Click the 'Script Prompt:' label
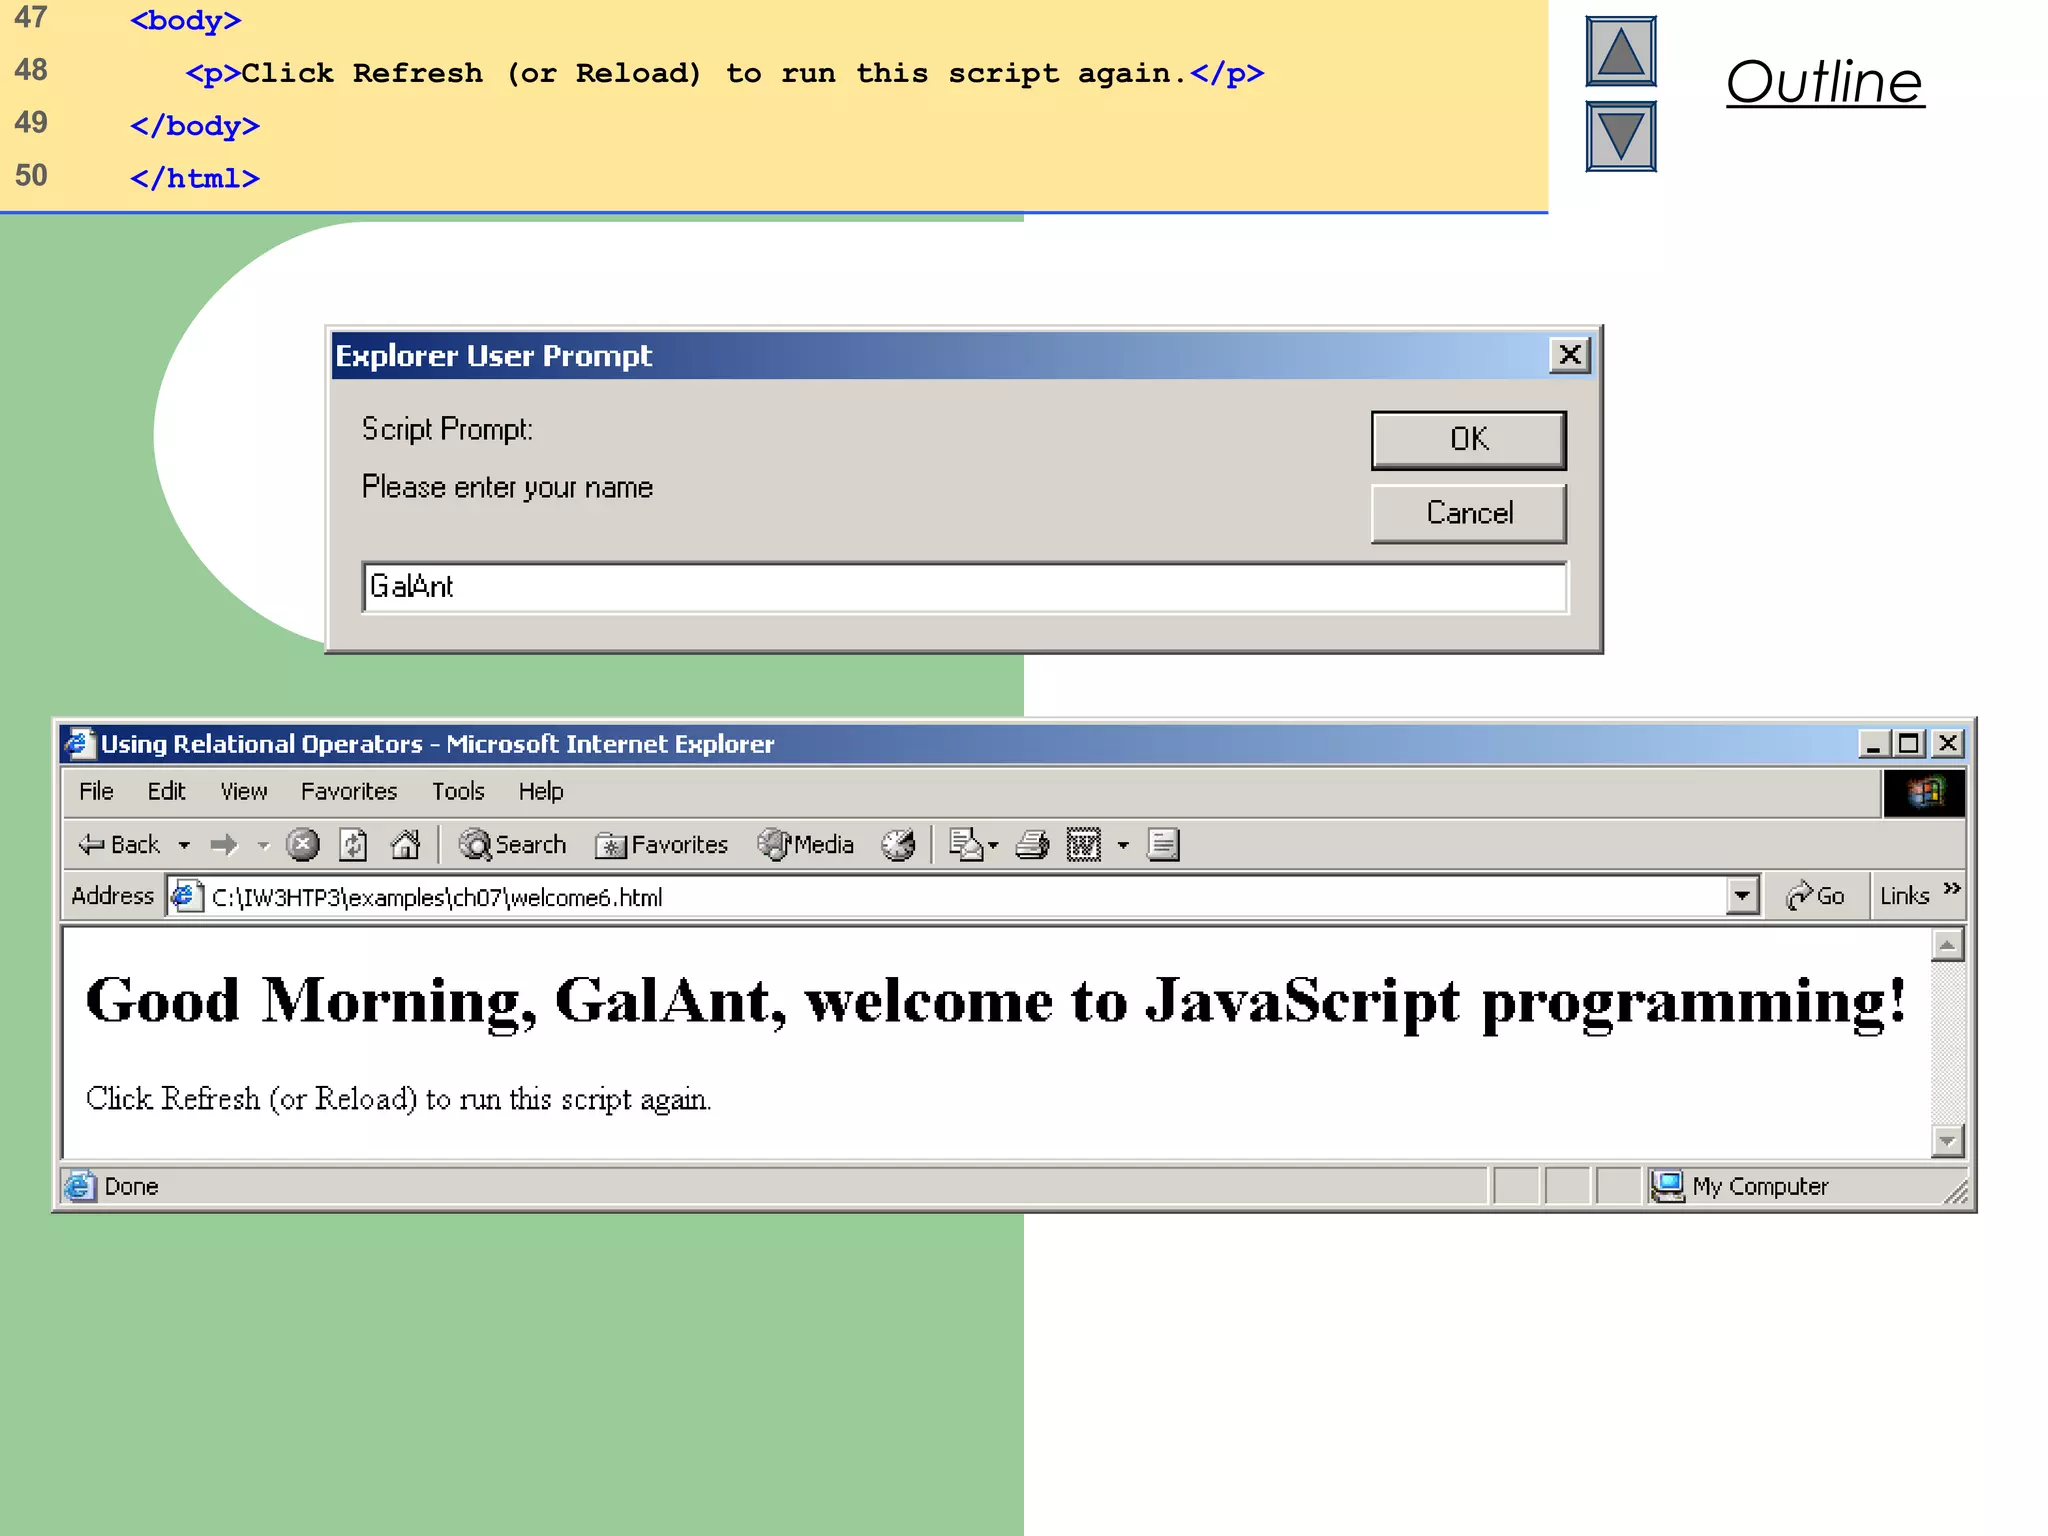 point(447,429)
